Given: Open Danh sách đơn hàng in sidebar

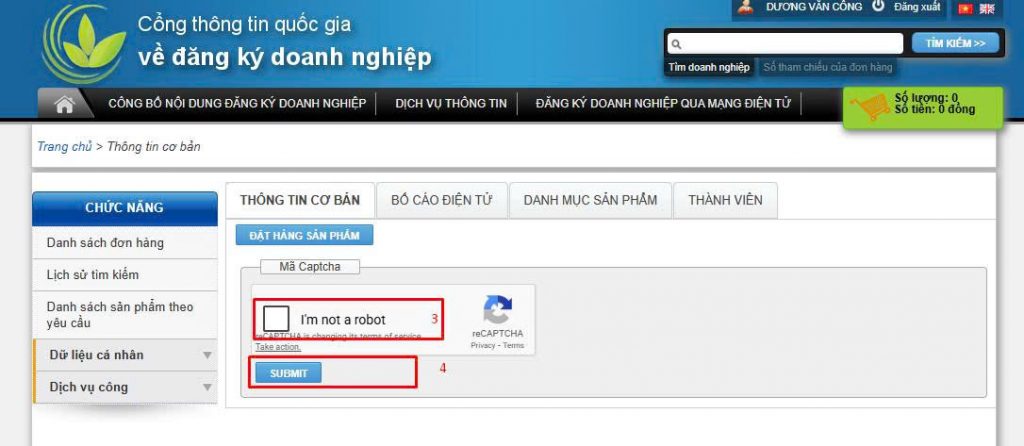Looking at the screenshot, I should pyautogui.click(x=105, y=243).
